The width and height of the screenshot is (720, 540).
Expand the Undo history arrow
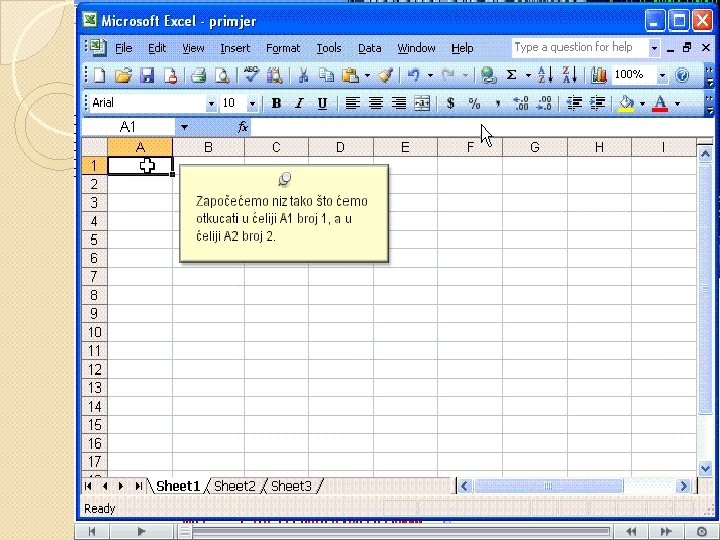click(430, 75)
